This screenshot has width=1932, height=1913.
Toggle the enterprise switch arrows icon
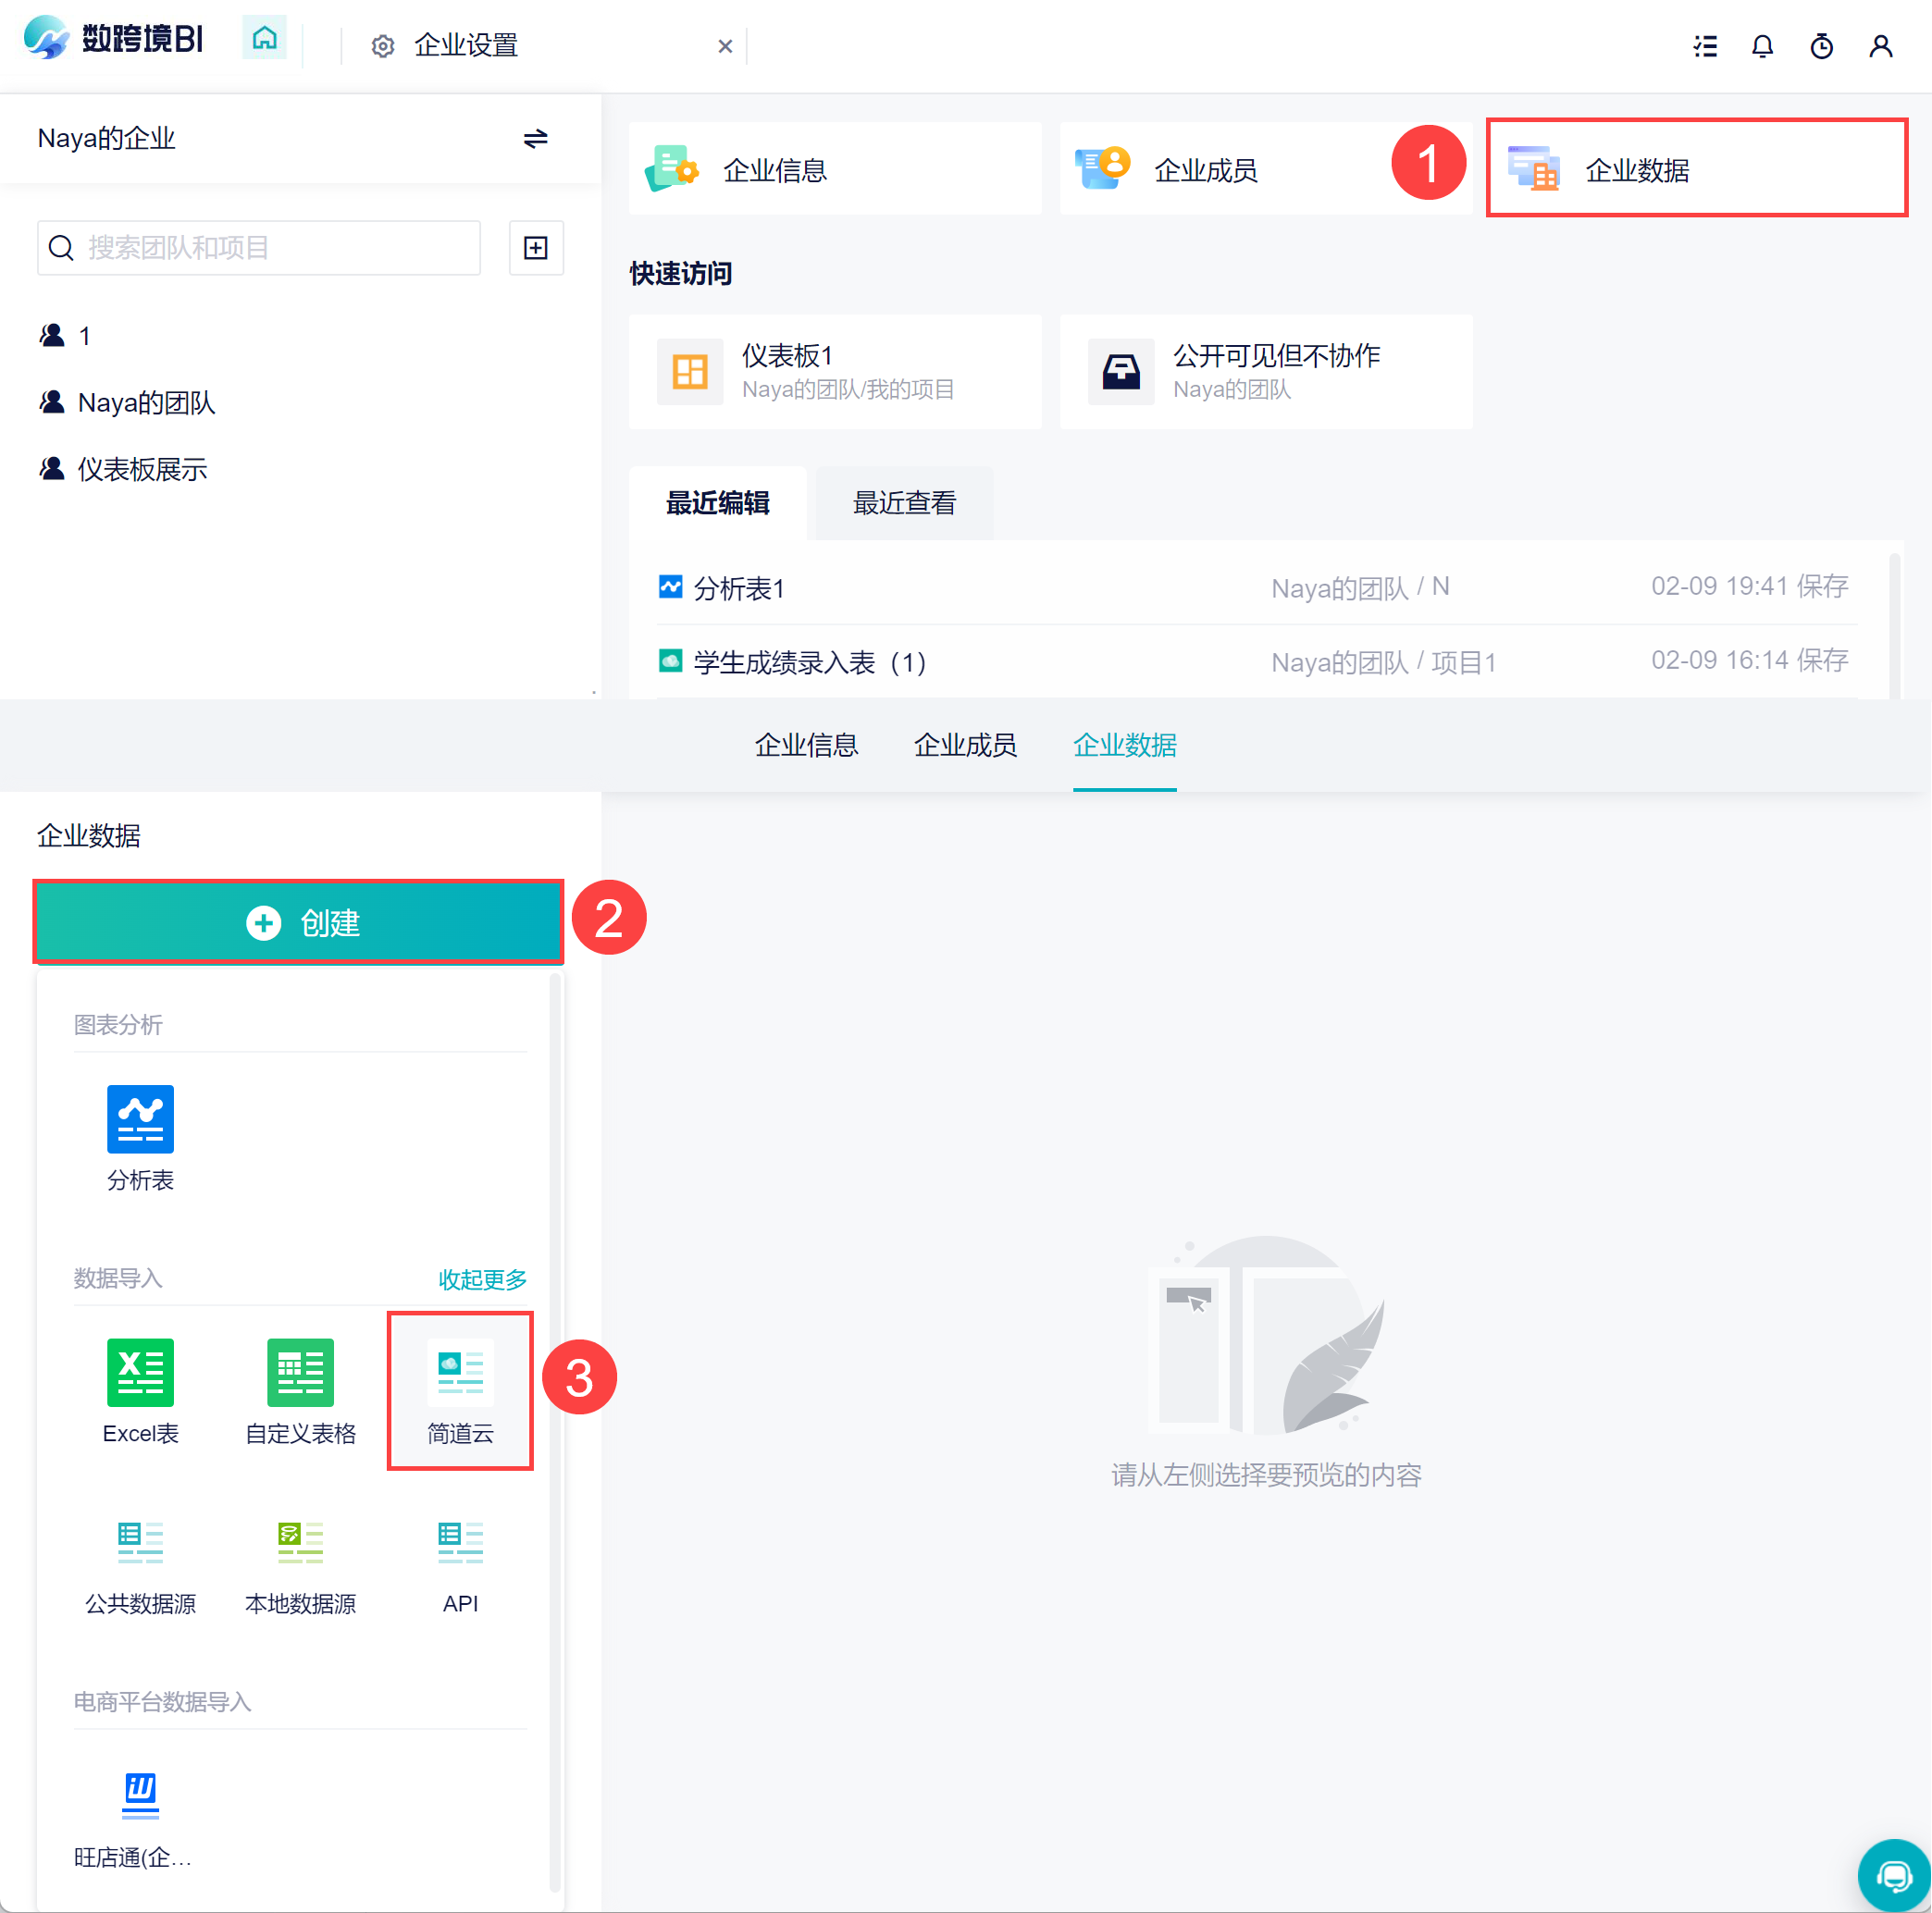(x=535, y=138)
